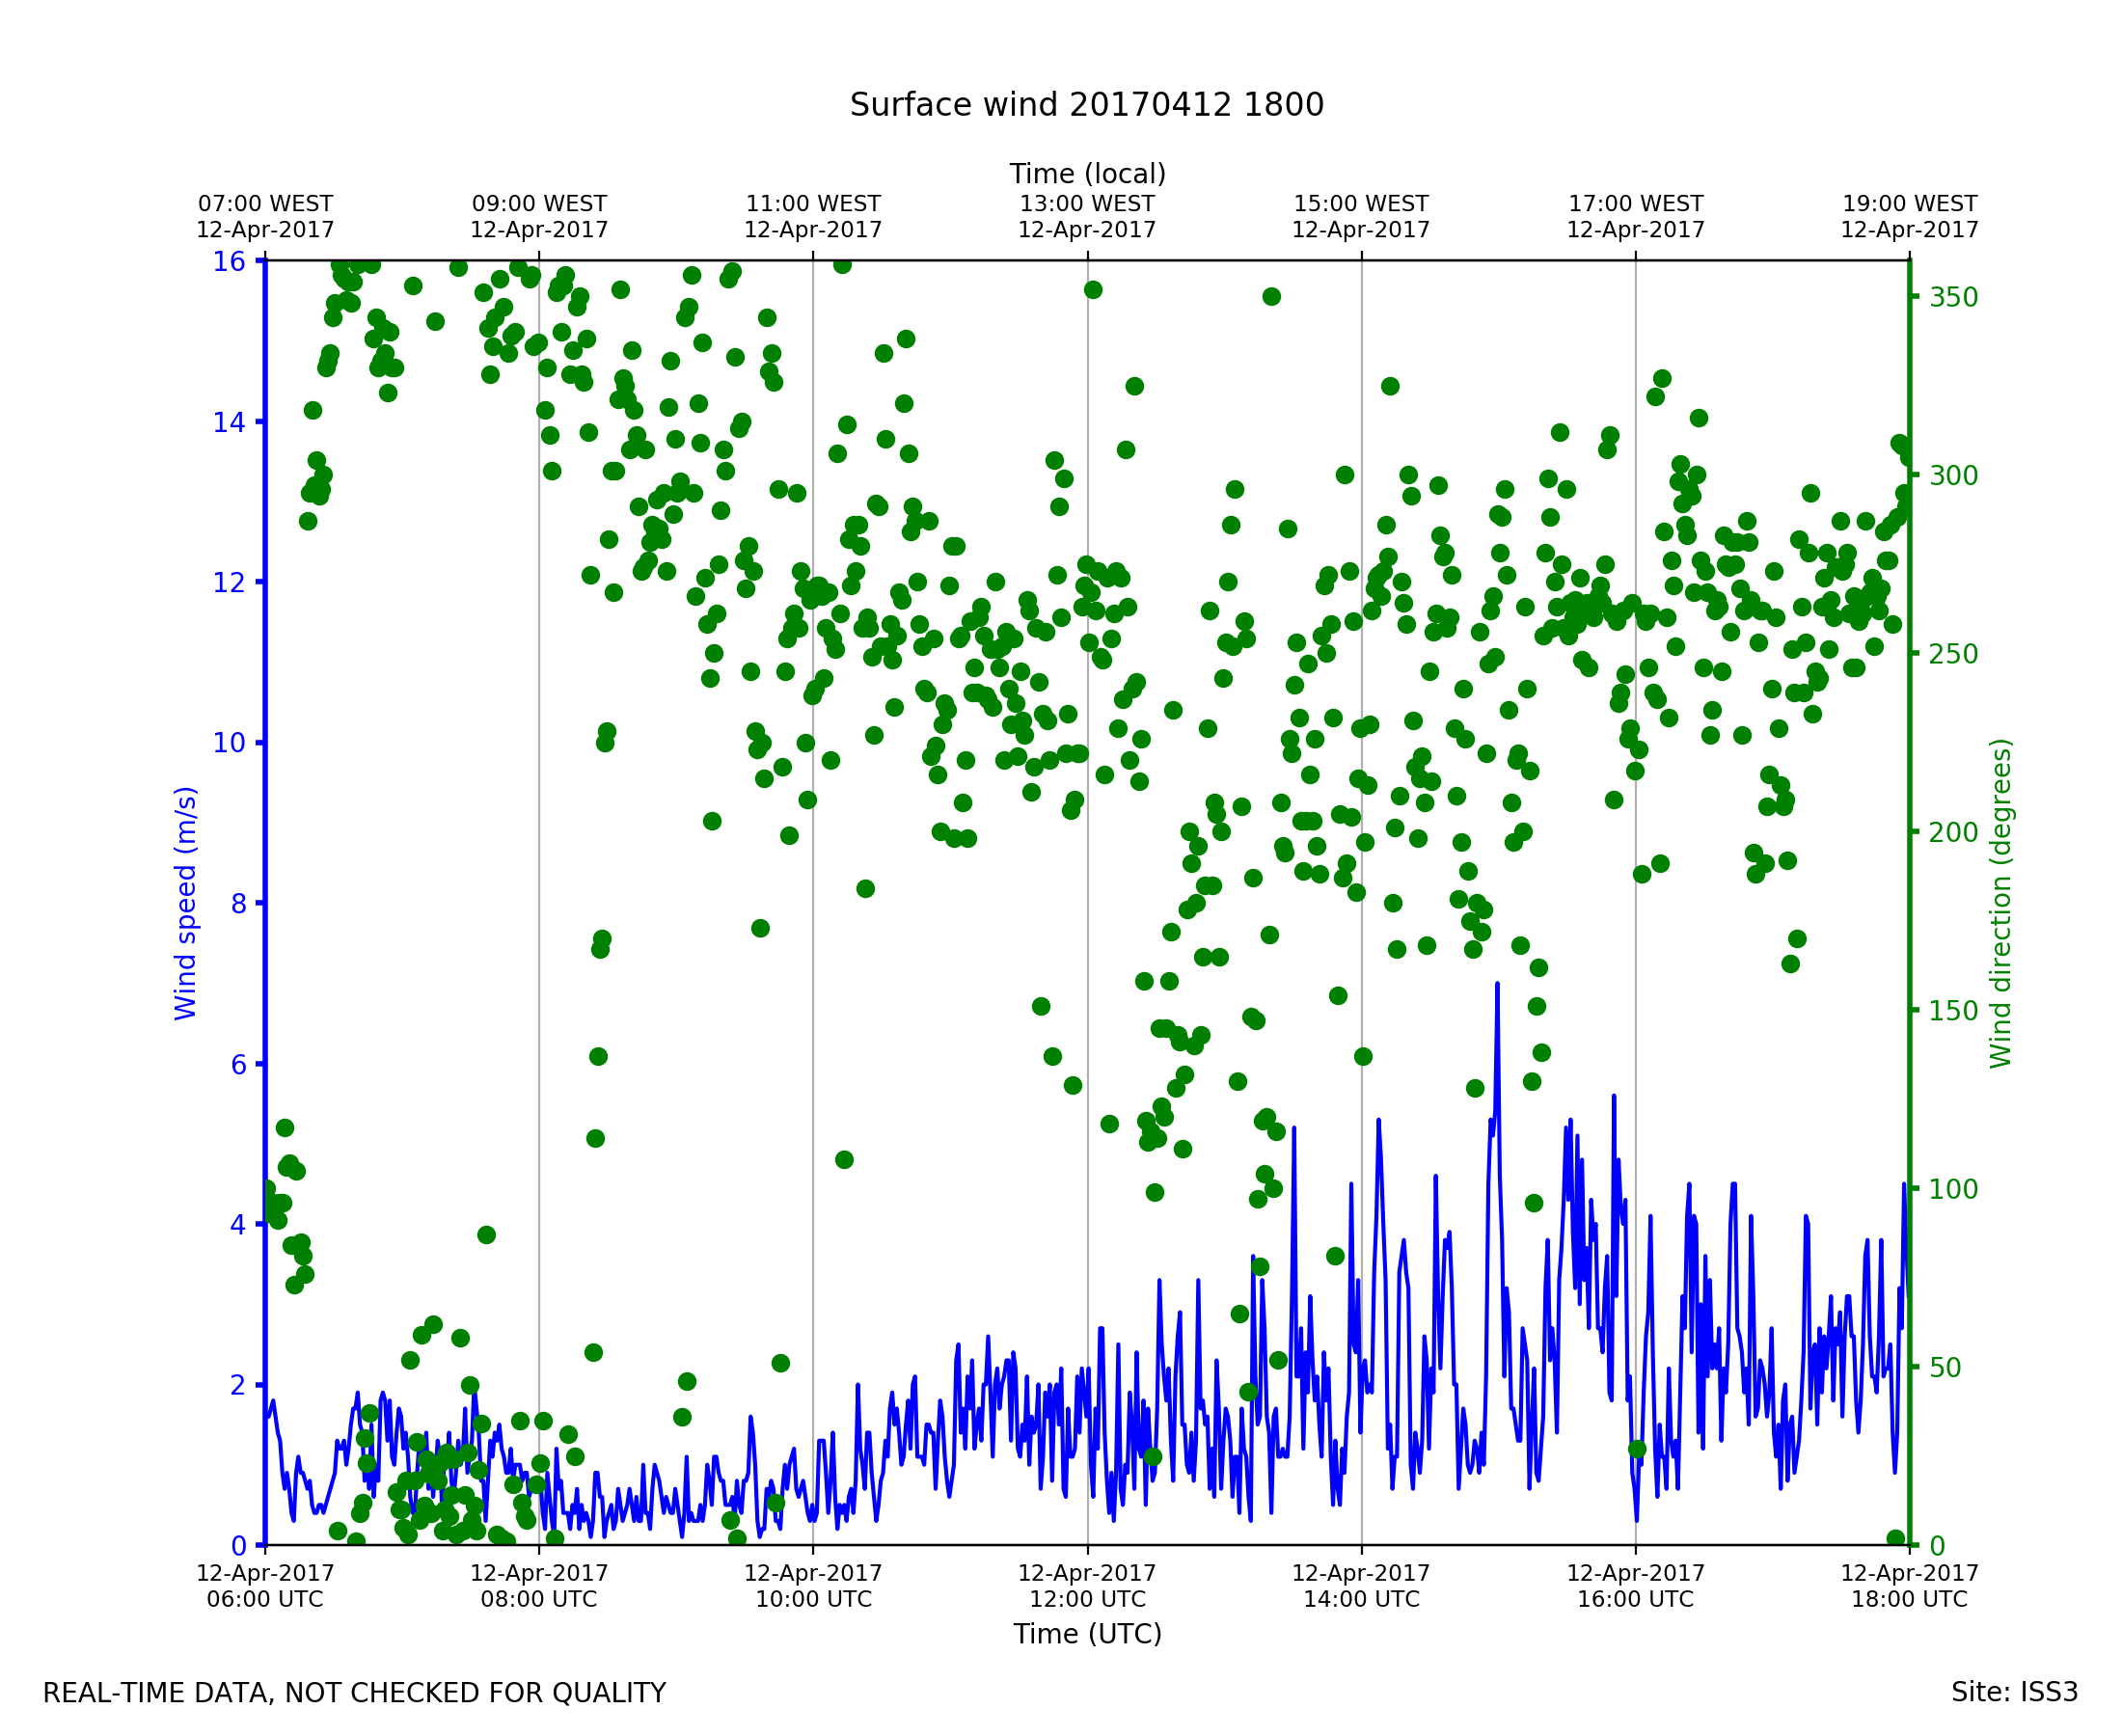Click the REAL-TIME DATA quality disclaimer text
Viewport: 2122px width, 1736px height.
354,1693
